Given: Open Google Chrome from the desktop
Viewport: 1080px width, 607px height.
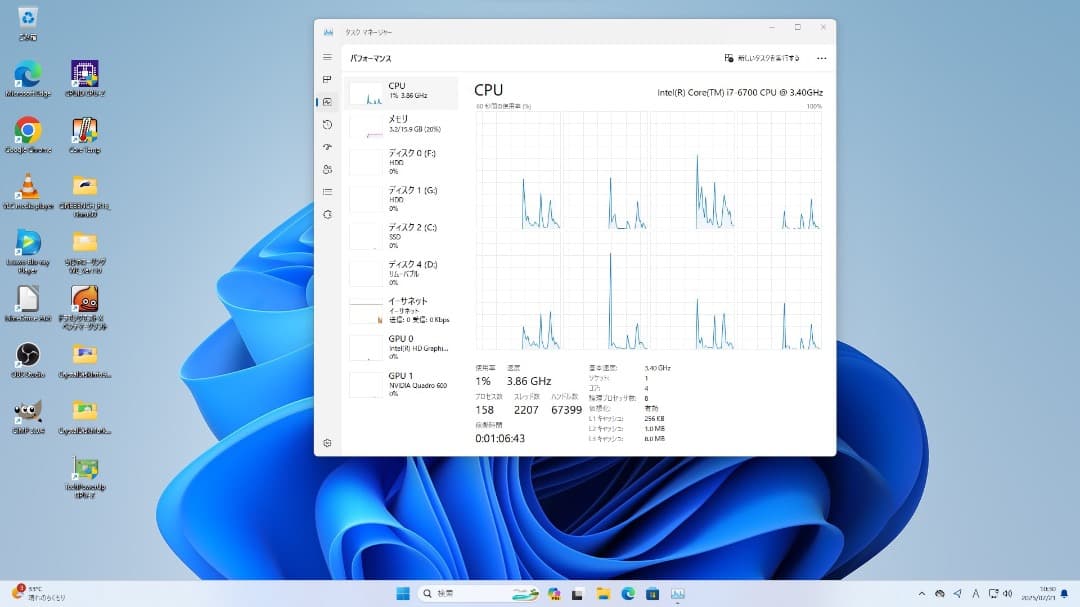Looking at the screenshot, I should pos(26,130).
